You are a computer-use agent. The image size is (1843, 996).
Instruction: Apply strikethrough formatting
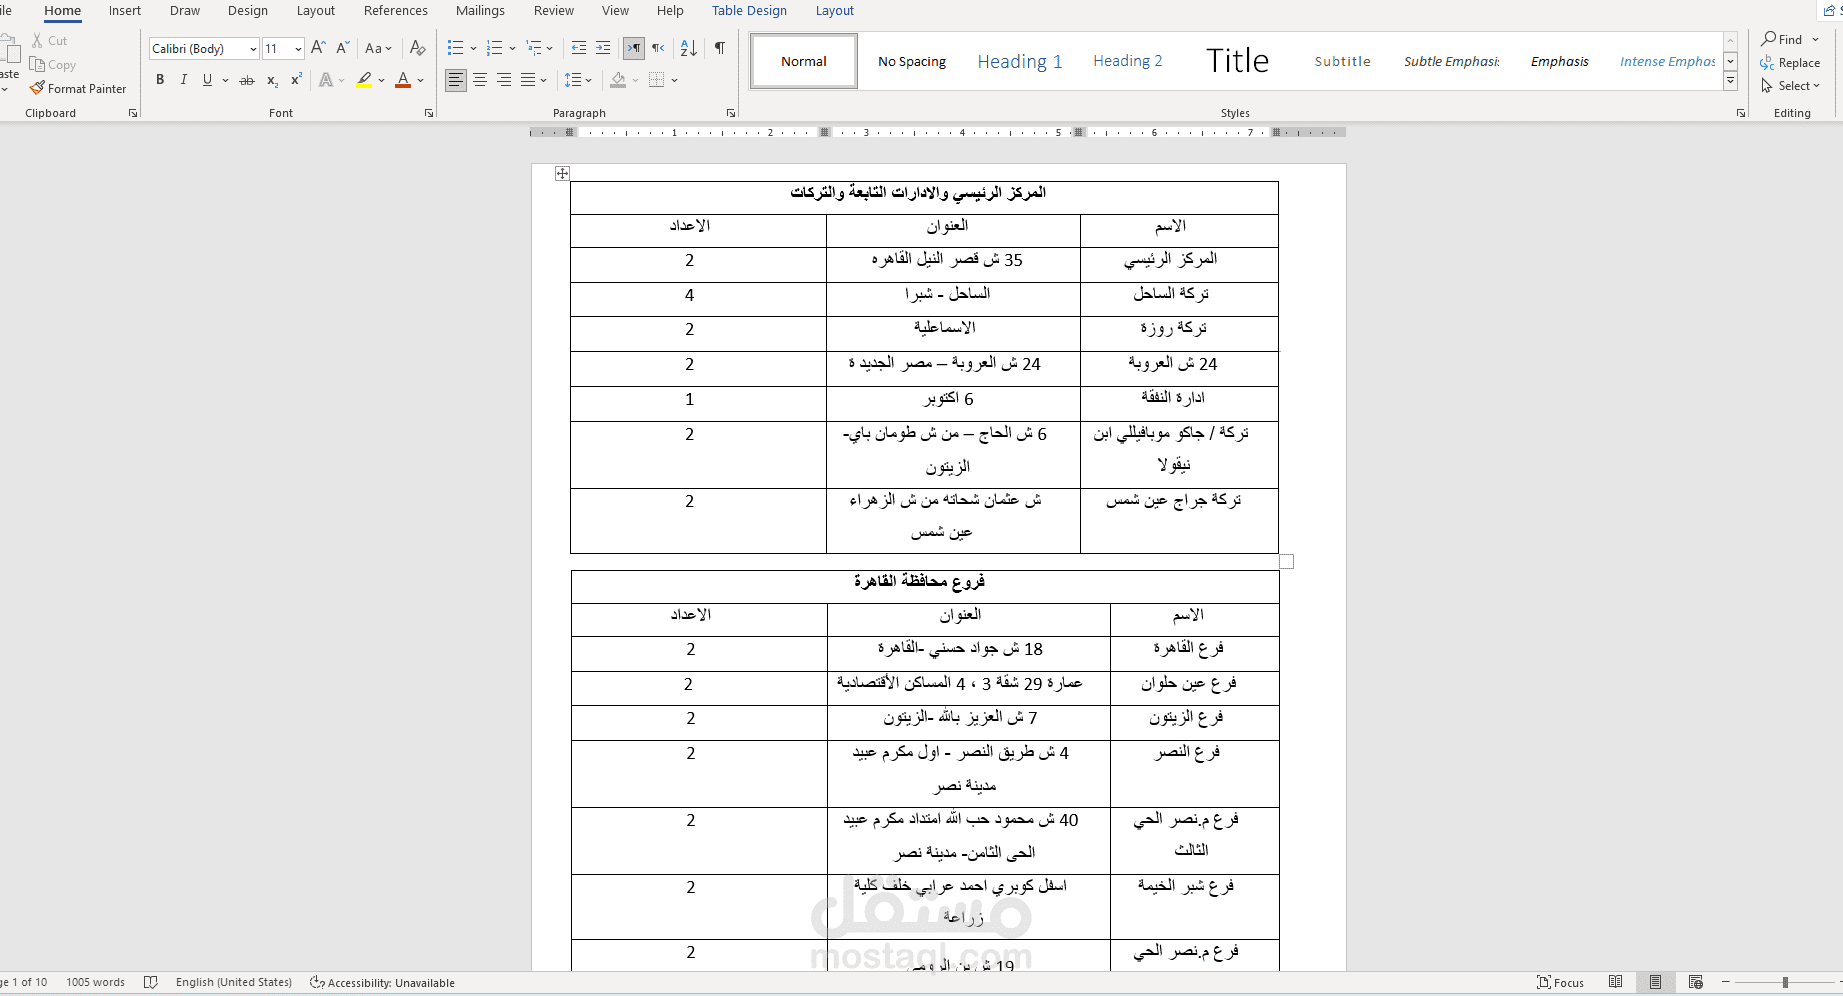coord(247,80)
